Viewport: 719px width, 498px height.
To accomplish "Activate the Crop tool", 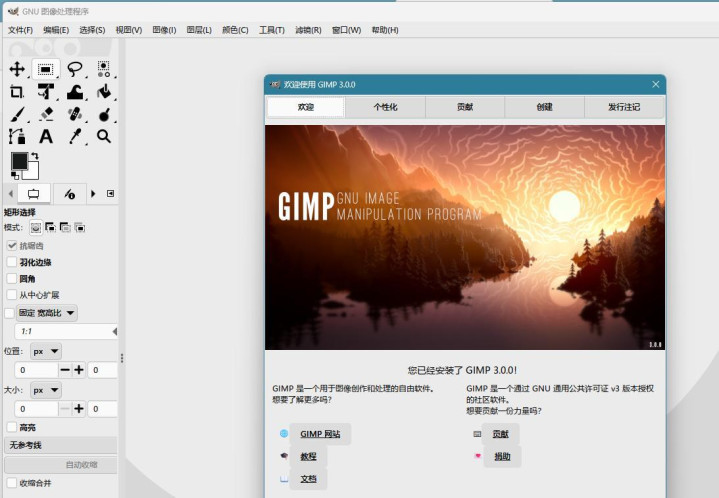I will [x=17, y=92].
